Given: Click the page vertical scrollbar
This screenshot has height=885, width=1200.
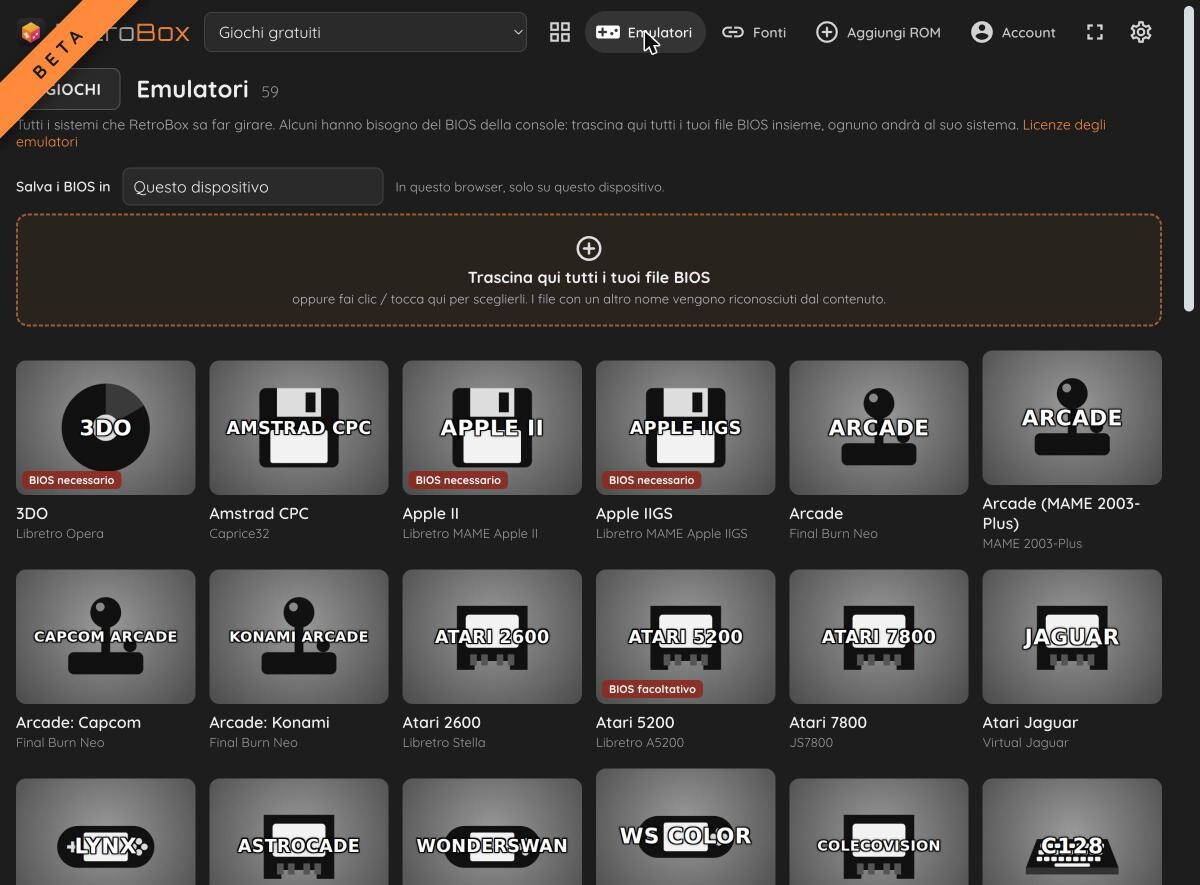Looking at the screenshot, I should [1189, 160].
